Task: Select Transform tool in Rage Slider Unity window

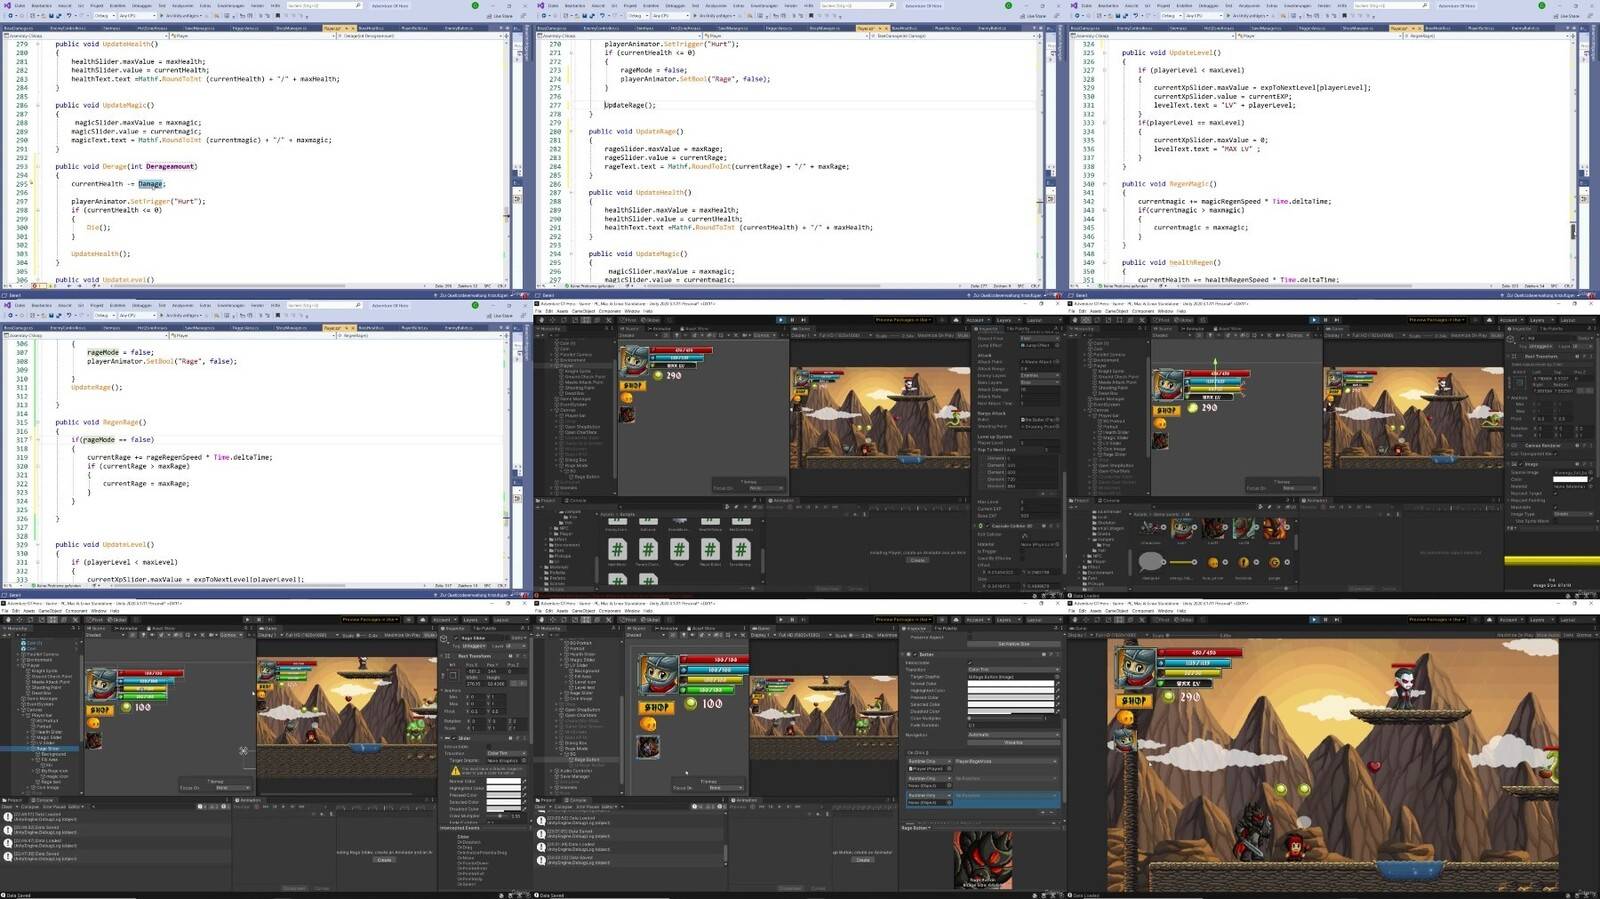Action: [64, 620]
